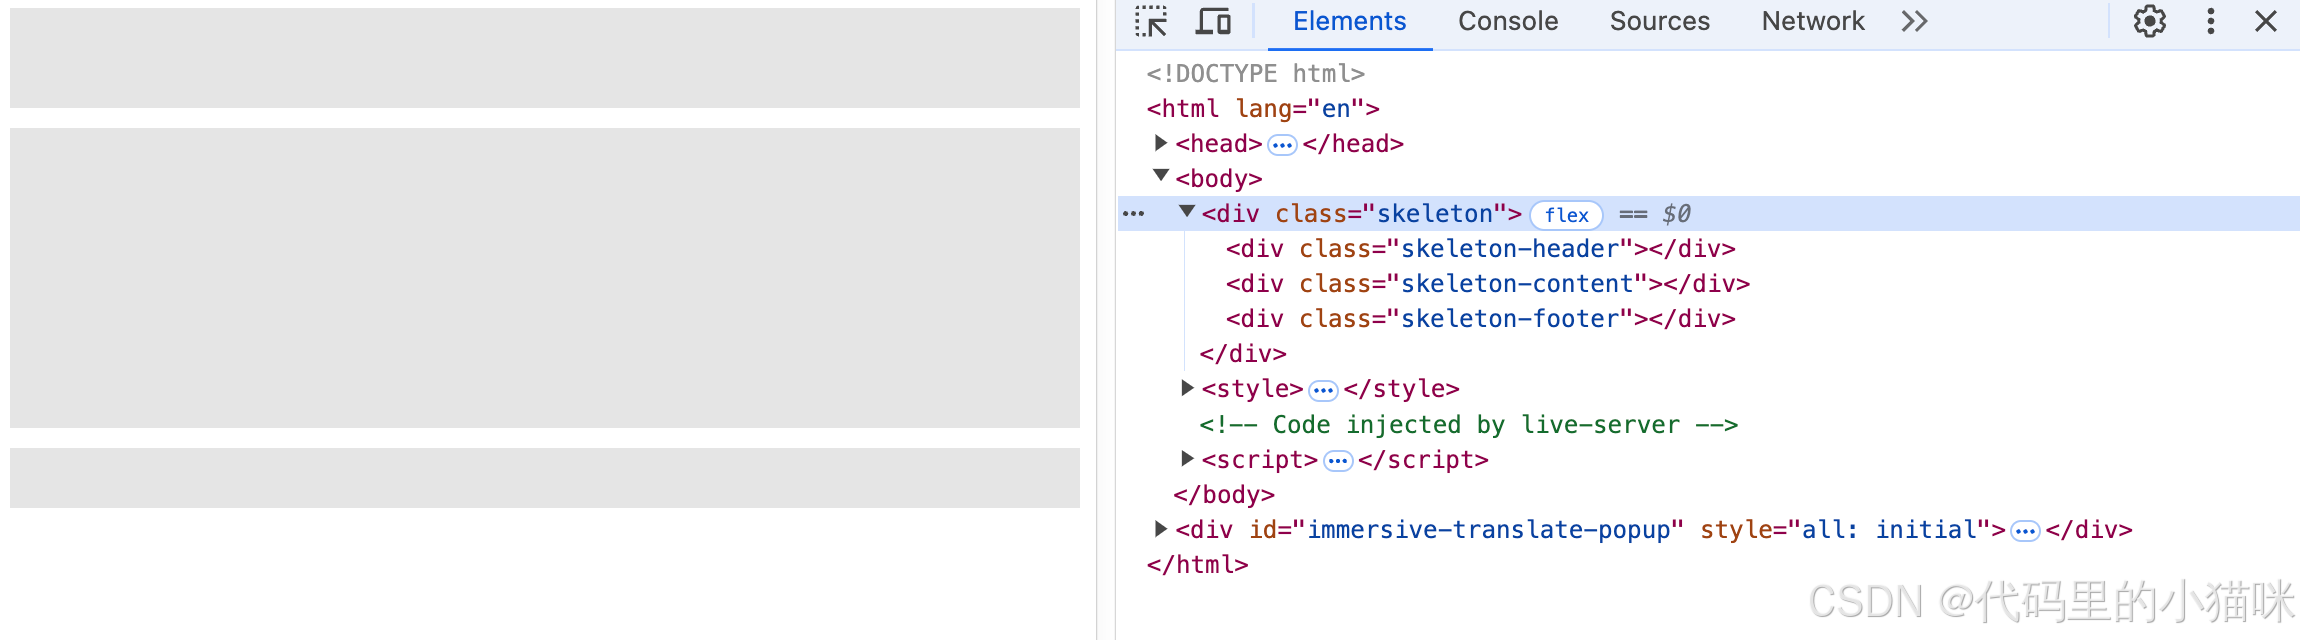Select the closing </html> tag line

click(1197, 565)
